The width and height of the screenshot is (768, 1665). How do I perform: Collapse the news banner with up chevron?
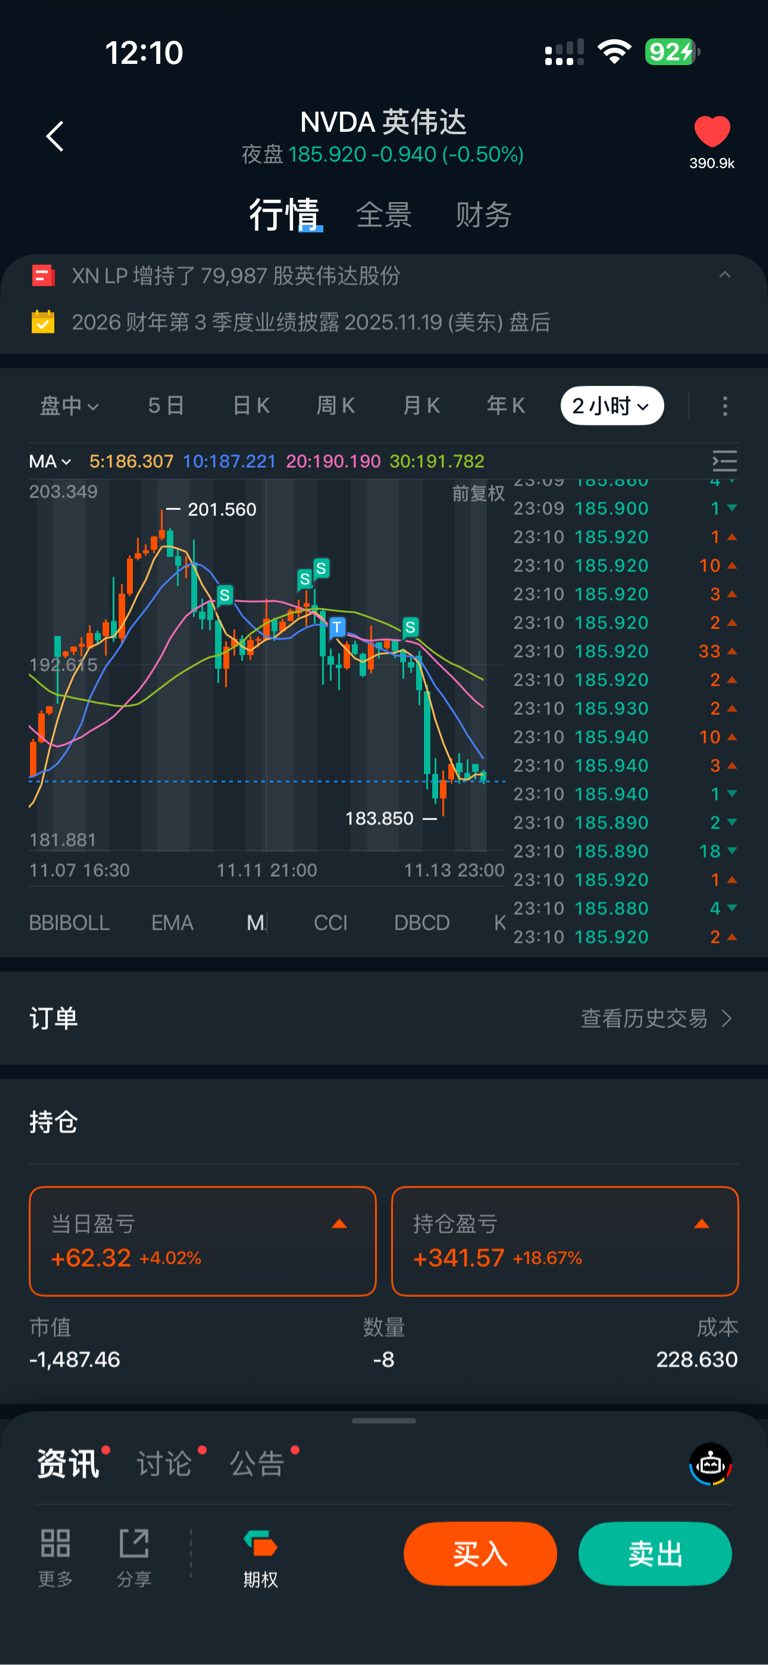click(x=725, y=275)
